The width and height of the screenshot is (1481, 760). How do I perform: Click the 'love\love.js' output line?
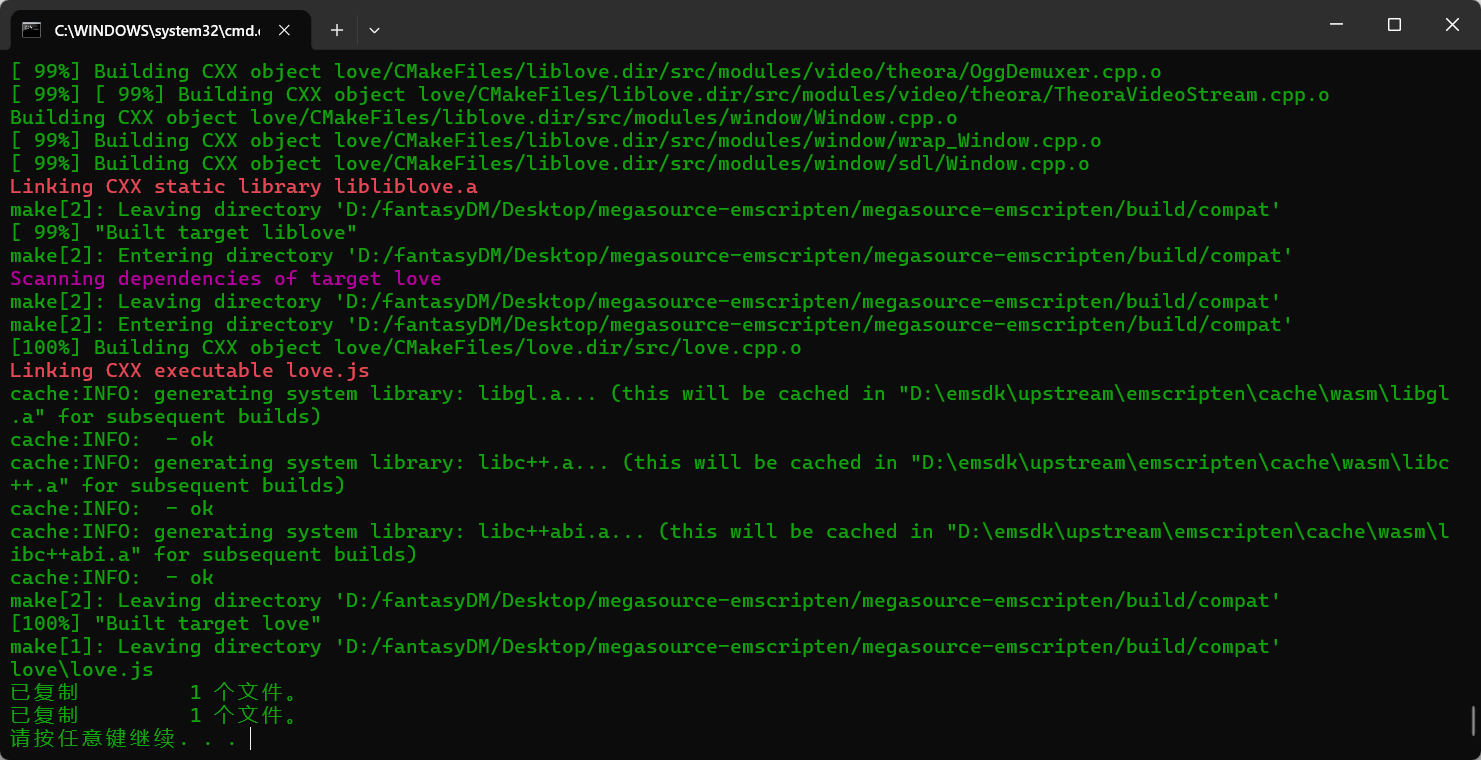(x=82, y=670)
